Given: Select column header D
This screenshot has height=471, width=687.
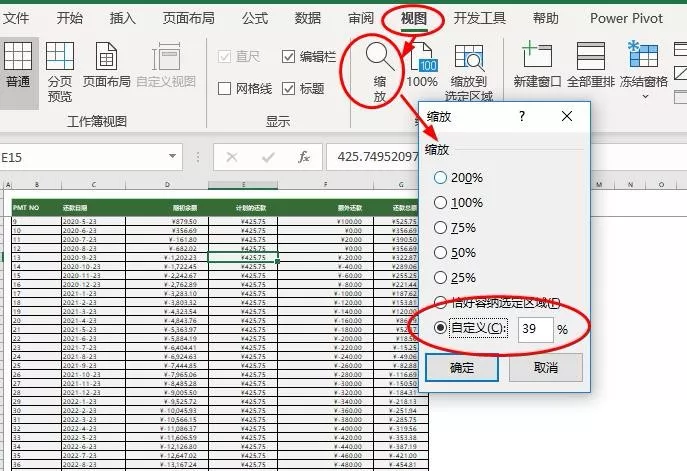Looking at the screenshot, I should (x=167, y=185).
